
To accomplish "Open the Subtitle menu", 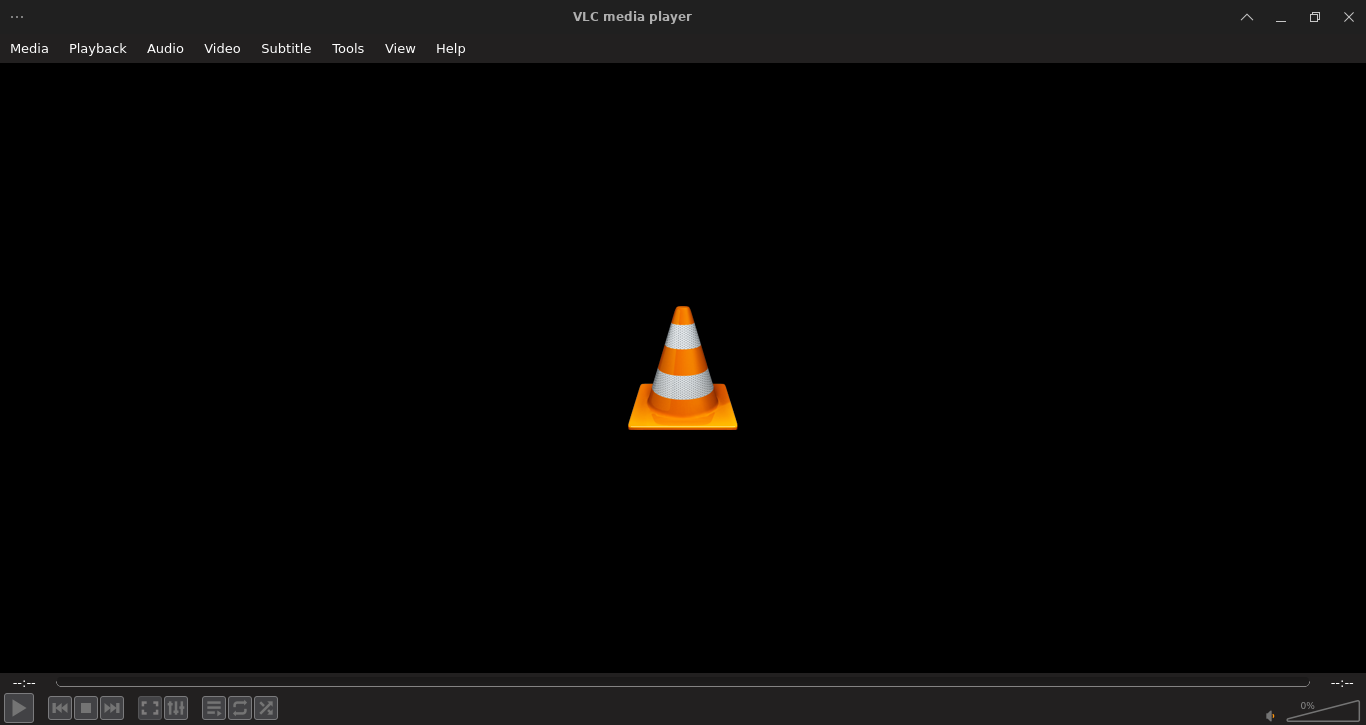I will (x=286, y=48).
